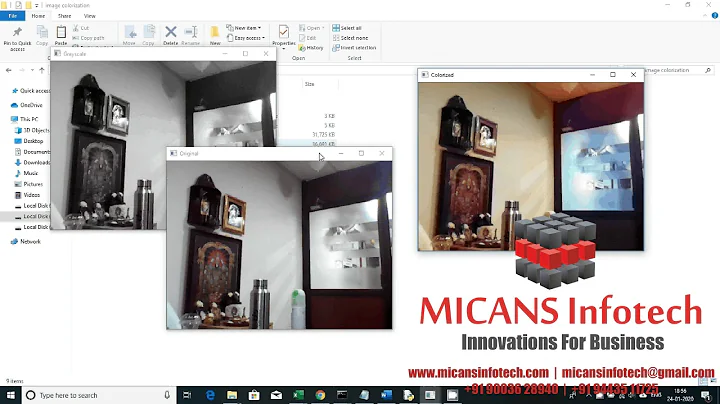Open Music in the sidebar

point(27,174)
